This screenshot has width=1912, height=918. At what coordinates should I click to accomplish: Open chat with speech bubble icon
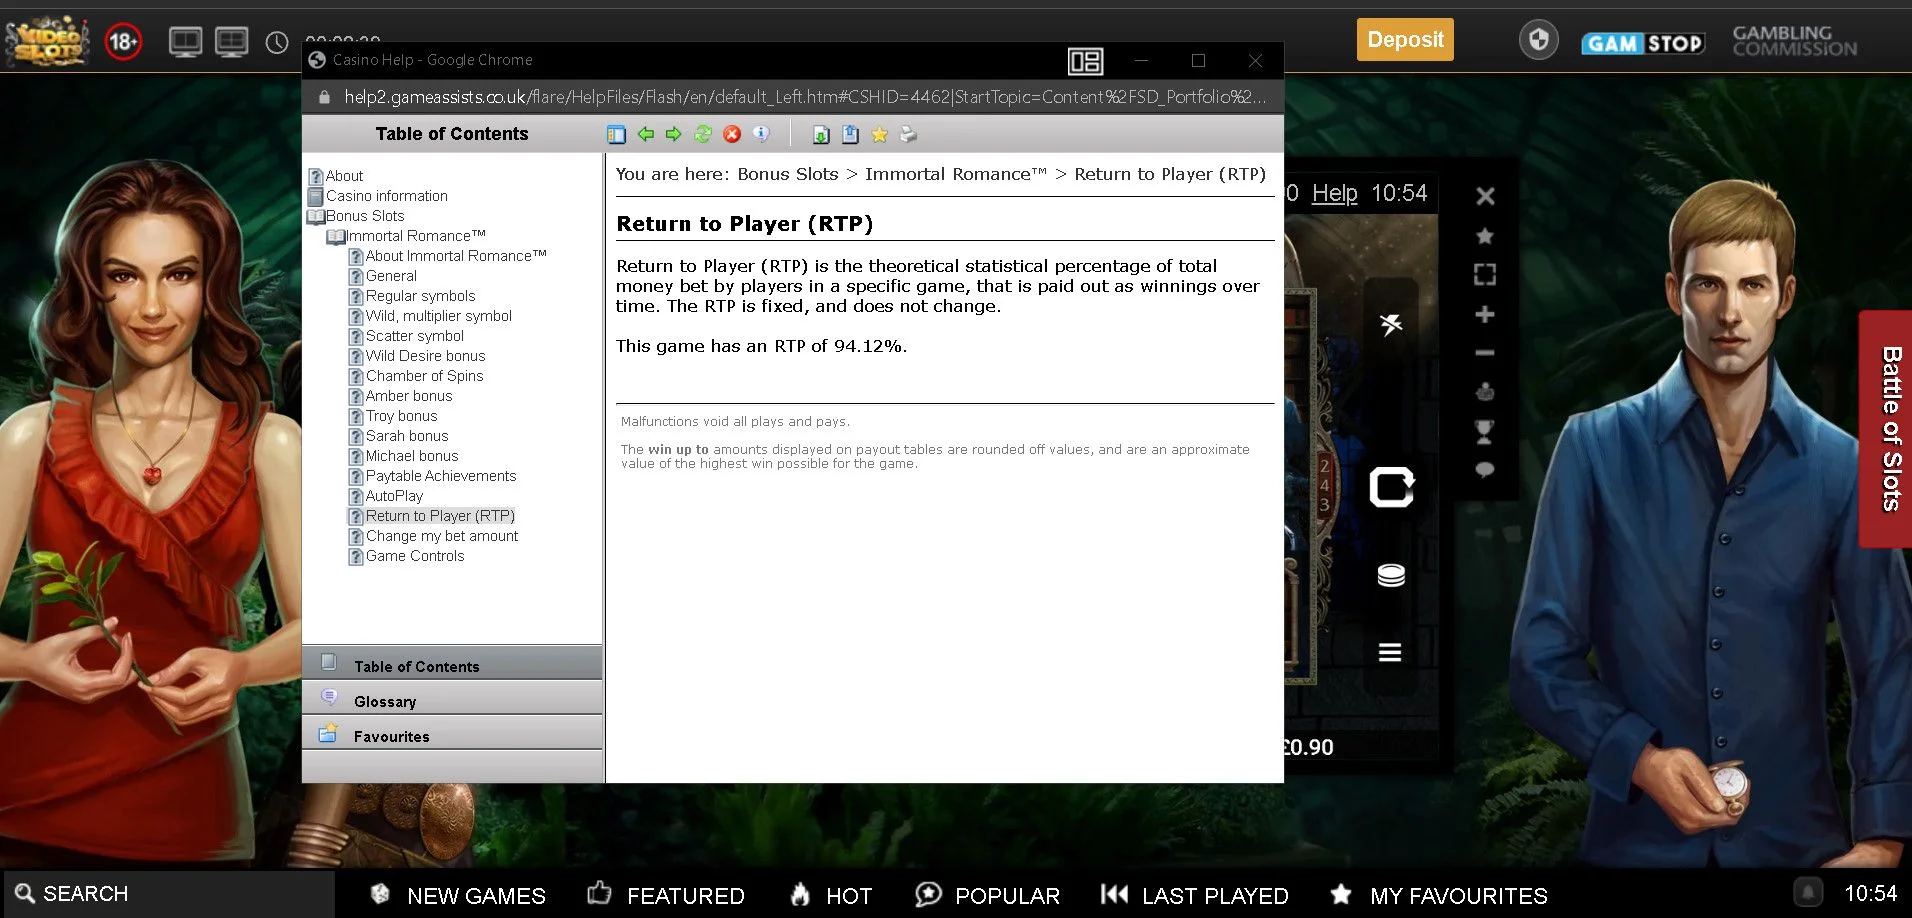pyautogui.click(x=1485, y=470)
